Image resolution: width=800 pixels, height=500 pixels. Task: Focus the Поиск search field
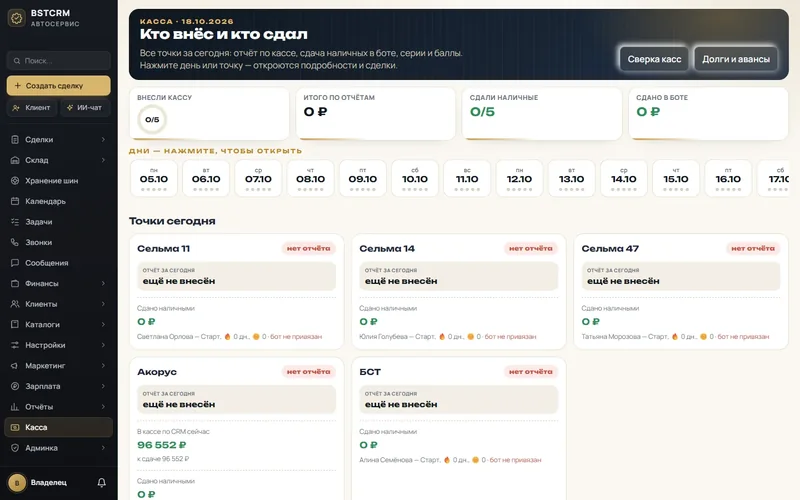click(x=59, y=61)
